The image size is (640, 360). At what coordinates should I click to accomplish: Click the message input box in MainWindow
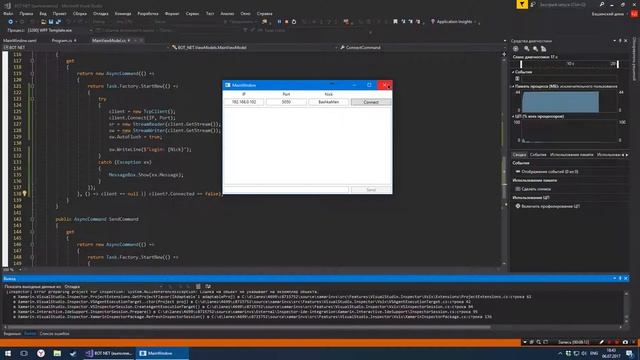(286, 190)
